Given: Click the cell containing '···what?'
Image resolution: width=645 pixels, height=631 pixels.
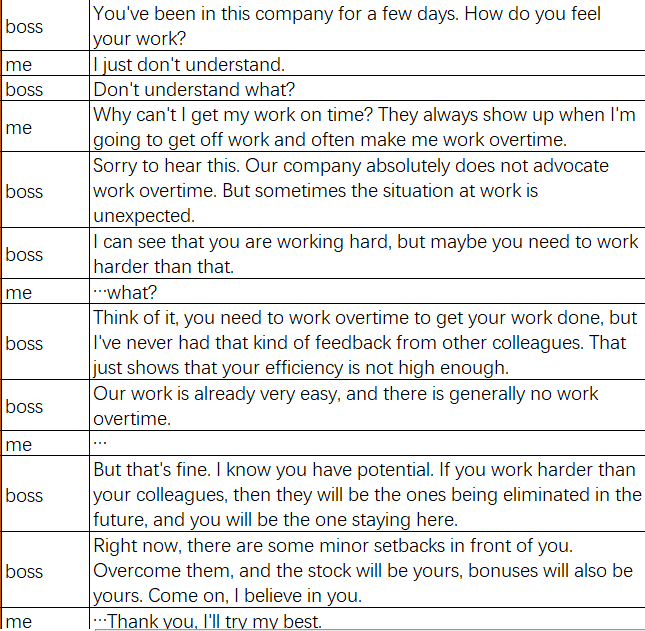Looking at the screenshot, I should click(367, 292).
